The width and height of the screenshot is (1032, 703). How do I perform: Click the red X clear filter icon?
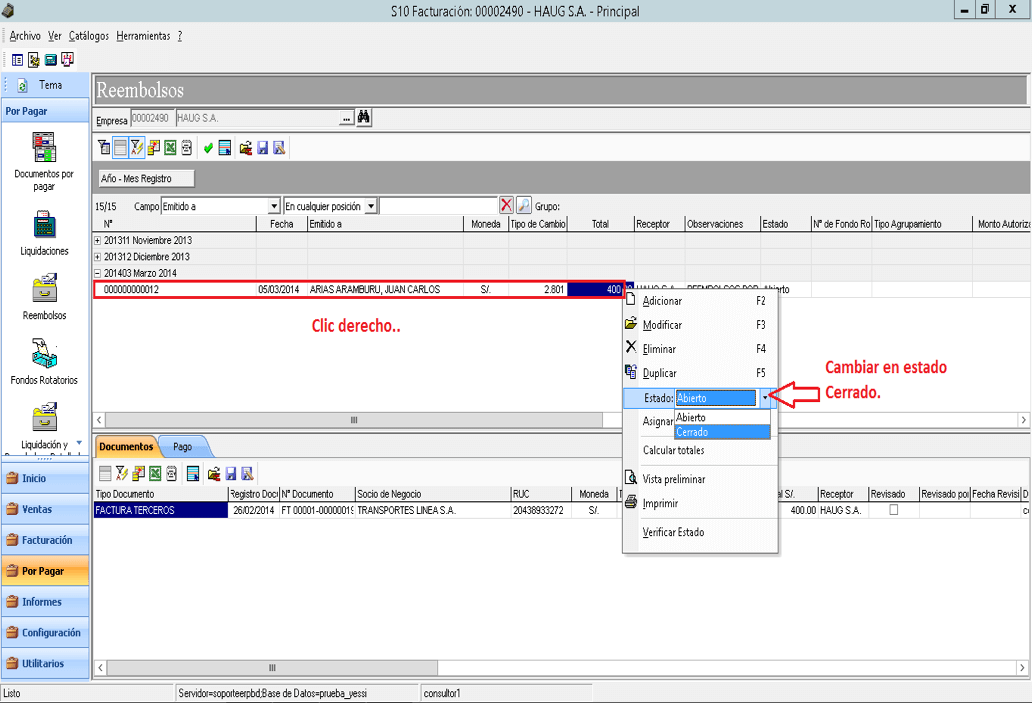pyautogui.click(x=506, y=205)
